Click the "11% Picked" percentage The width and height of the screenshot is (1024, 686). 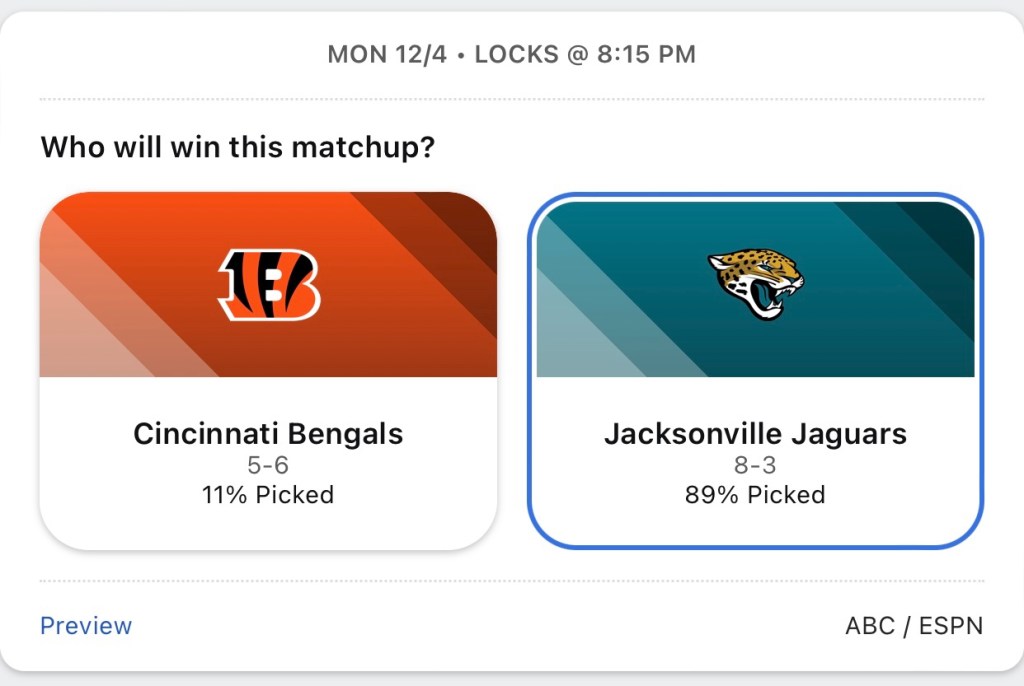(268, 494)
